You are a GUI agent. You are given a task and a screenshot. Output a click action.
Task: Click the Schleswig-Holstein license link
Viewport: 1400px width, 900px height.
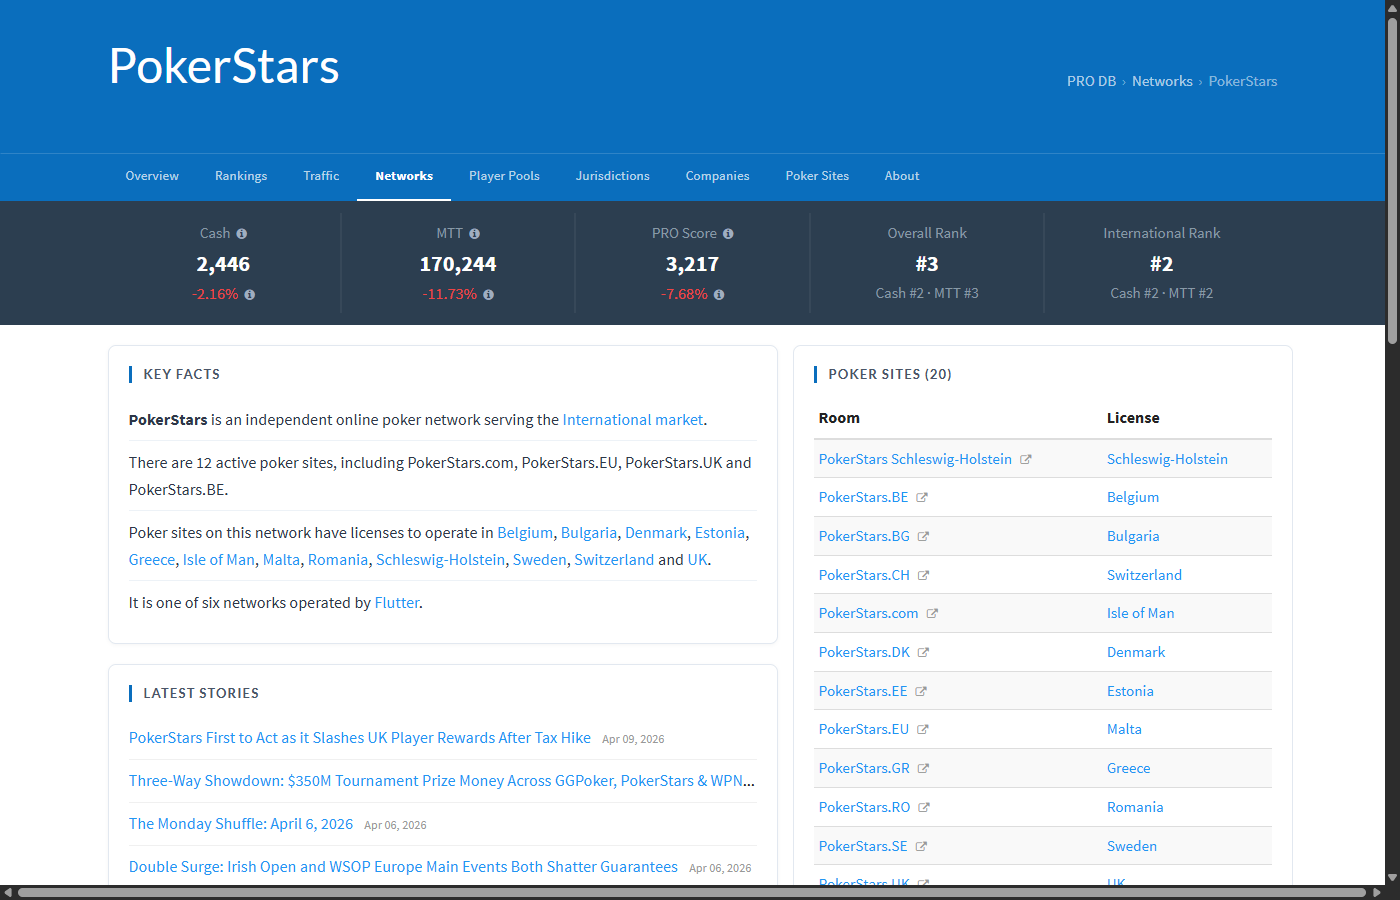click(1167, 459)
